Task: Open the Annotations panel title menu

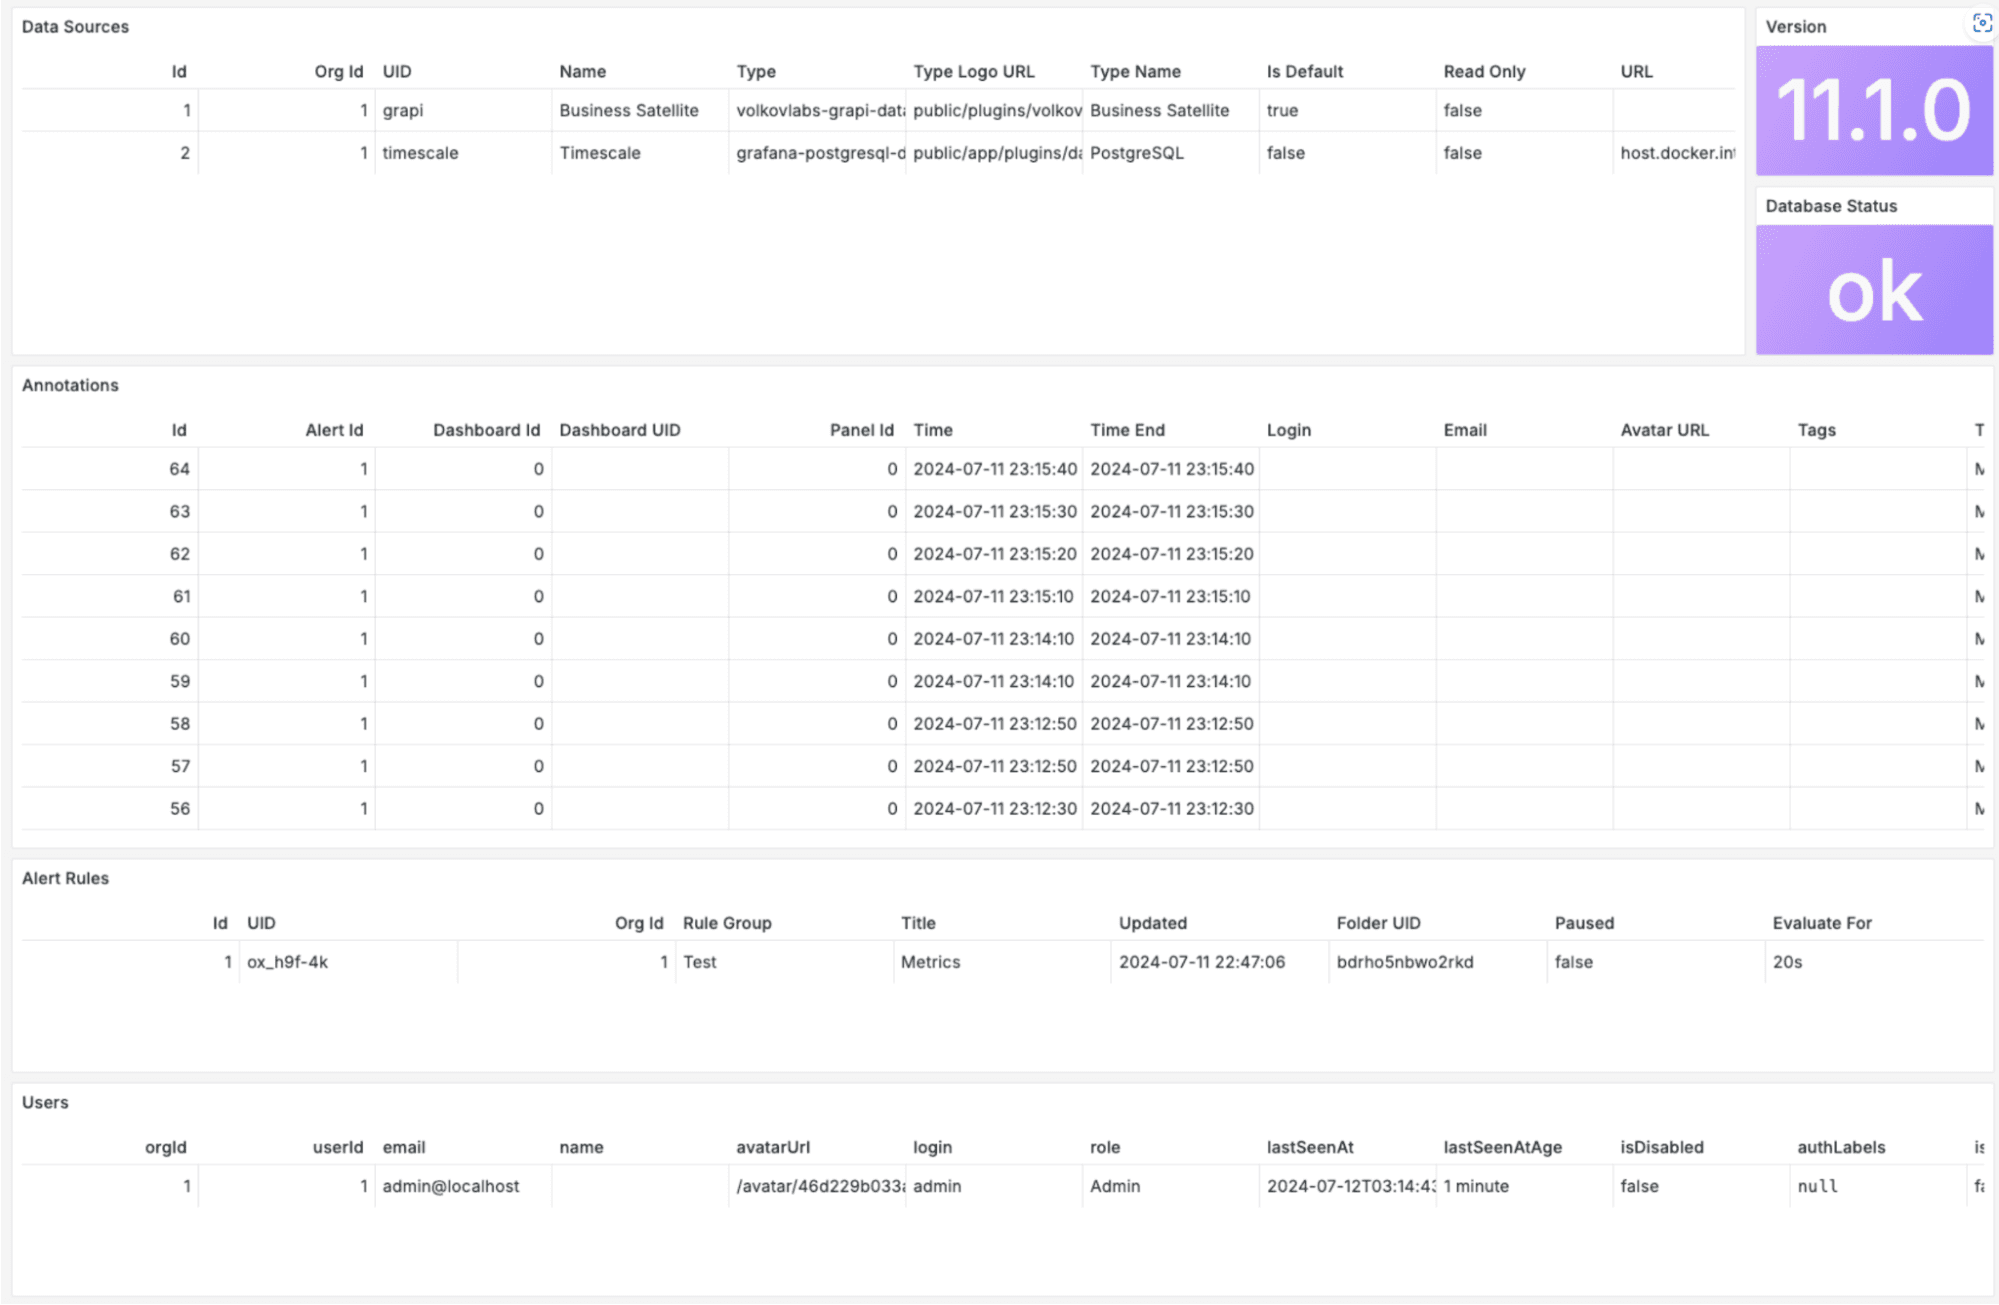Action: click(x=70, y=385)
